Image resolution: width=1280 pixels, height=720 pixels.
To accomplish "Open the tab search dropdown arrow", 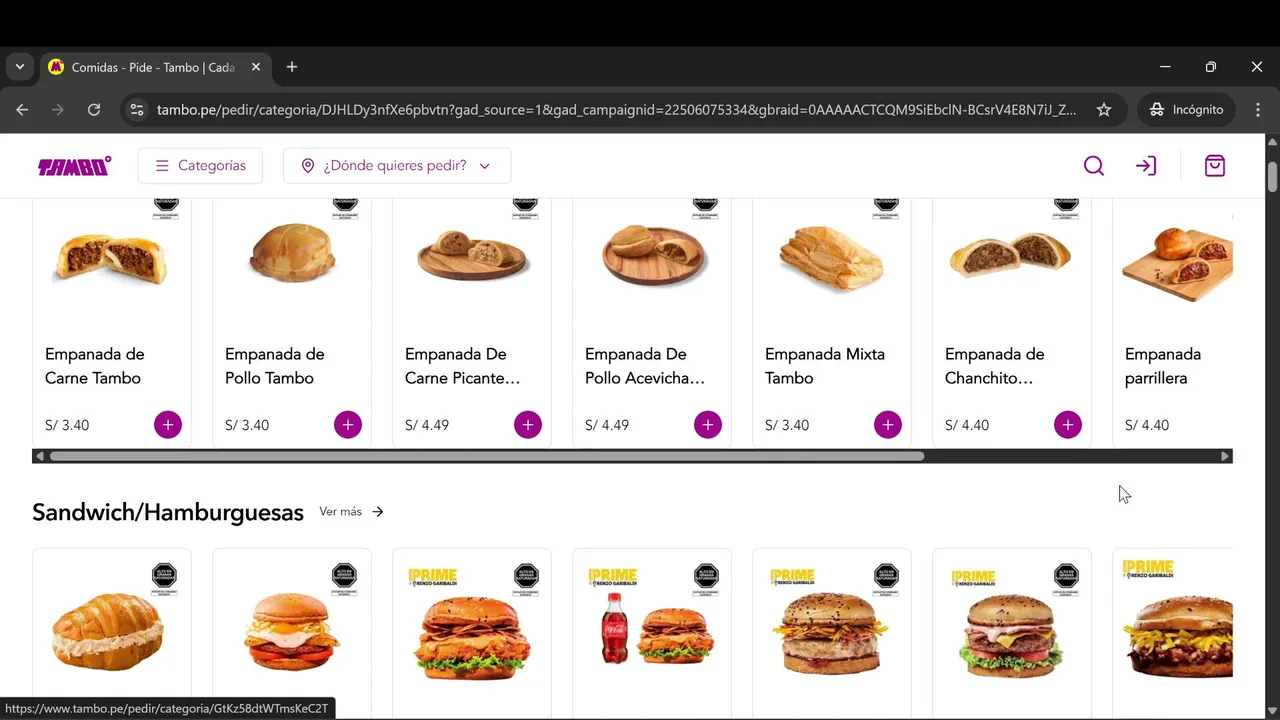I will pos(19,67).
